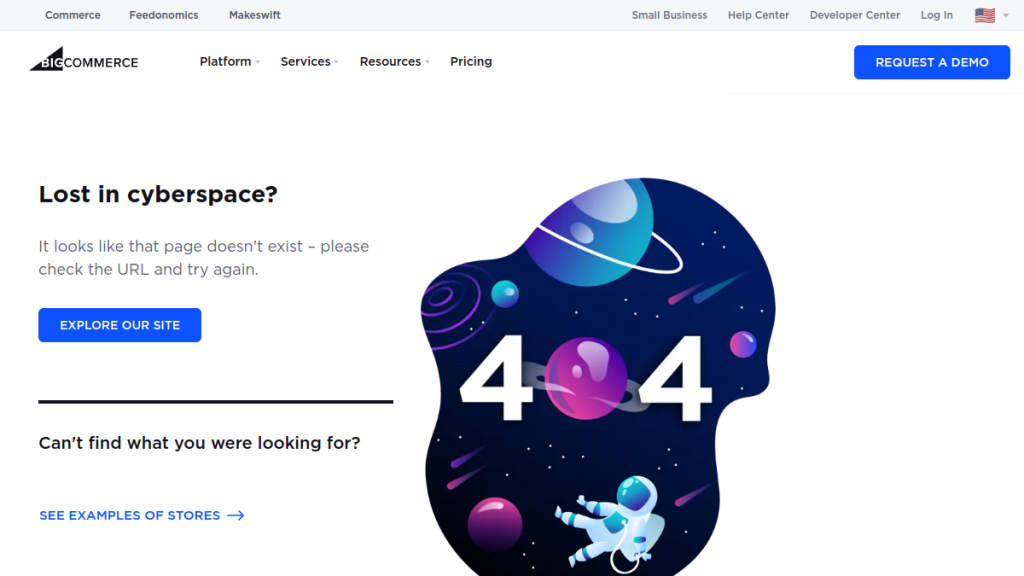This screenshot has width=1024, height=576.
Task: Open the Developer Center link
Action: point(855,15)
